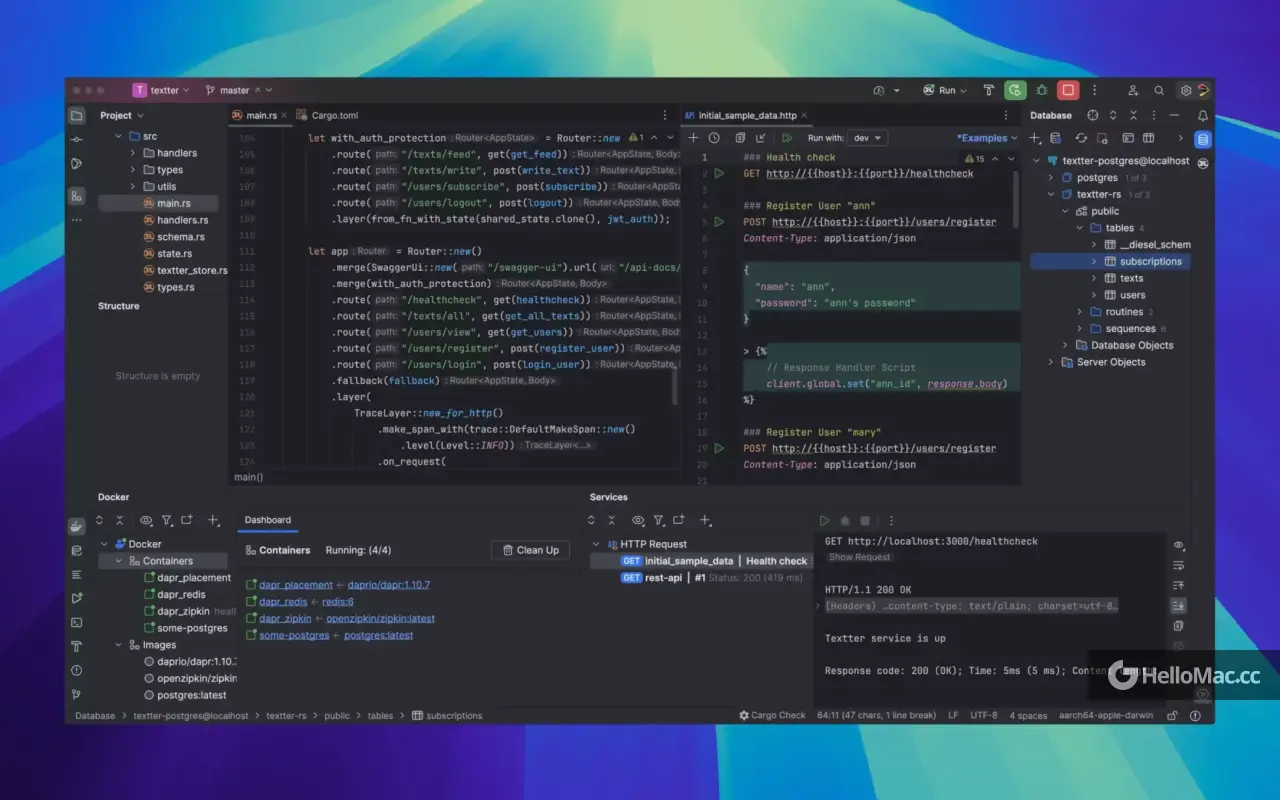Screen dimensions: 1280x800
Task: Toggle the eye icon beside response output
Action: click(1179, 545)
